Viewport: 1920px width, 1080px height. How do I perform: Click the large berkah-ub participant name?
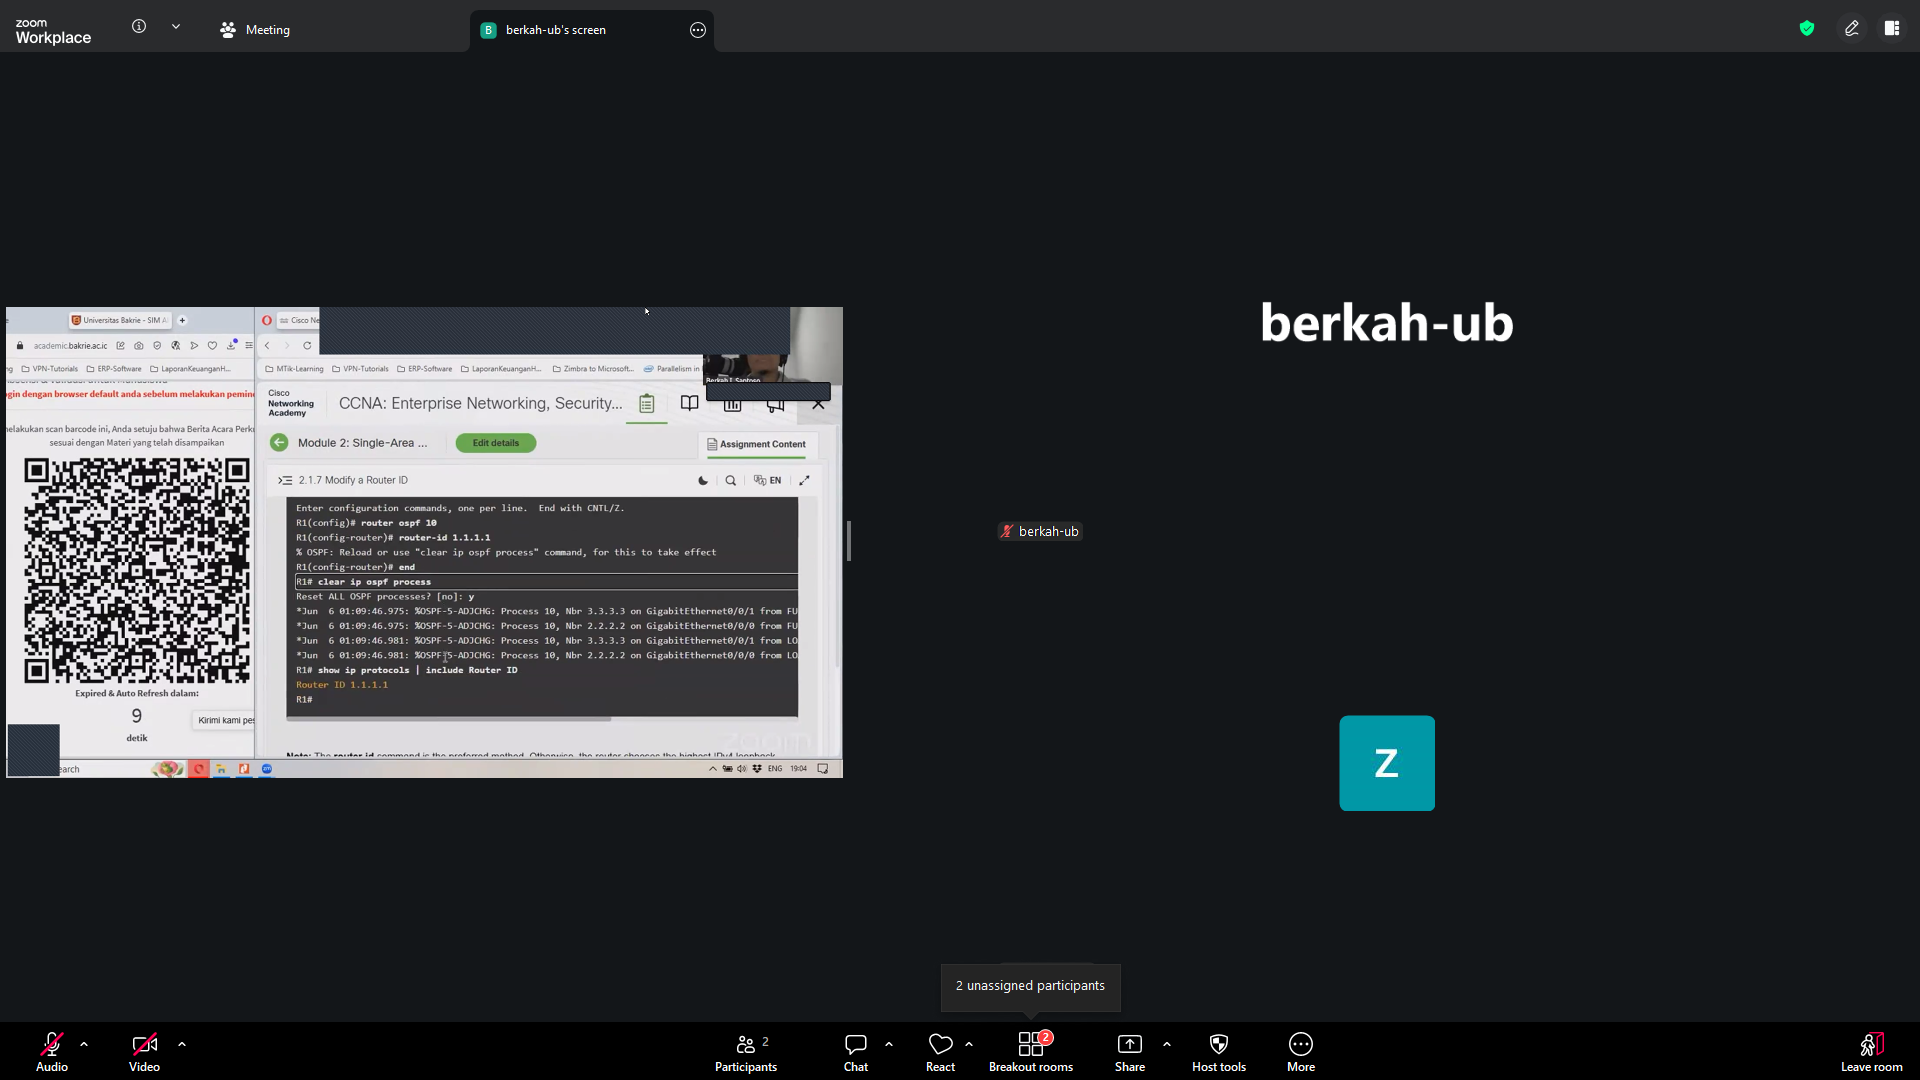coord(1387,323)
